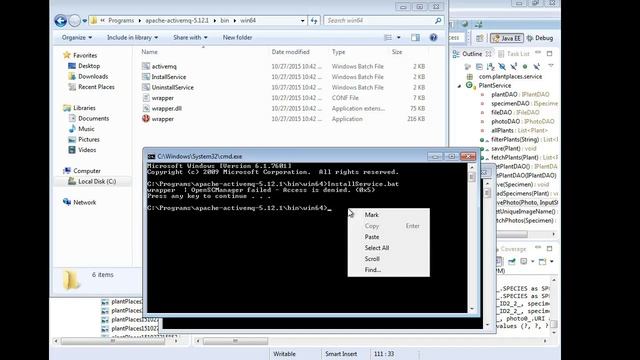Switch to the Debug perspective in Eclipse
640x360 pixels.
pyautogui.click(x=540, y=38)
